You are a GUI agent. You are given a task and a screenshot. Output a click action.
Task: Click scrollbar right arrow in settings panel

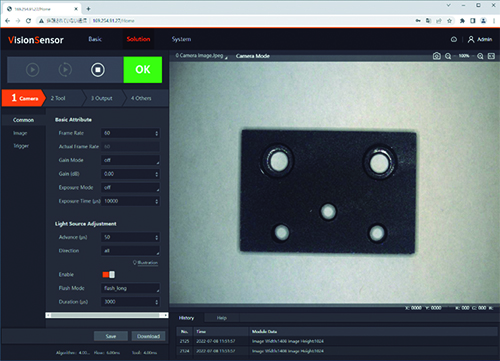pyautogui.click(x=166, y=315)
